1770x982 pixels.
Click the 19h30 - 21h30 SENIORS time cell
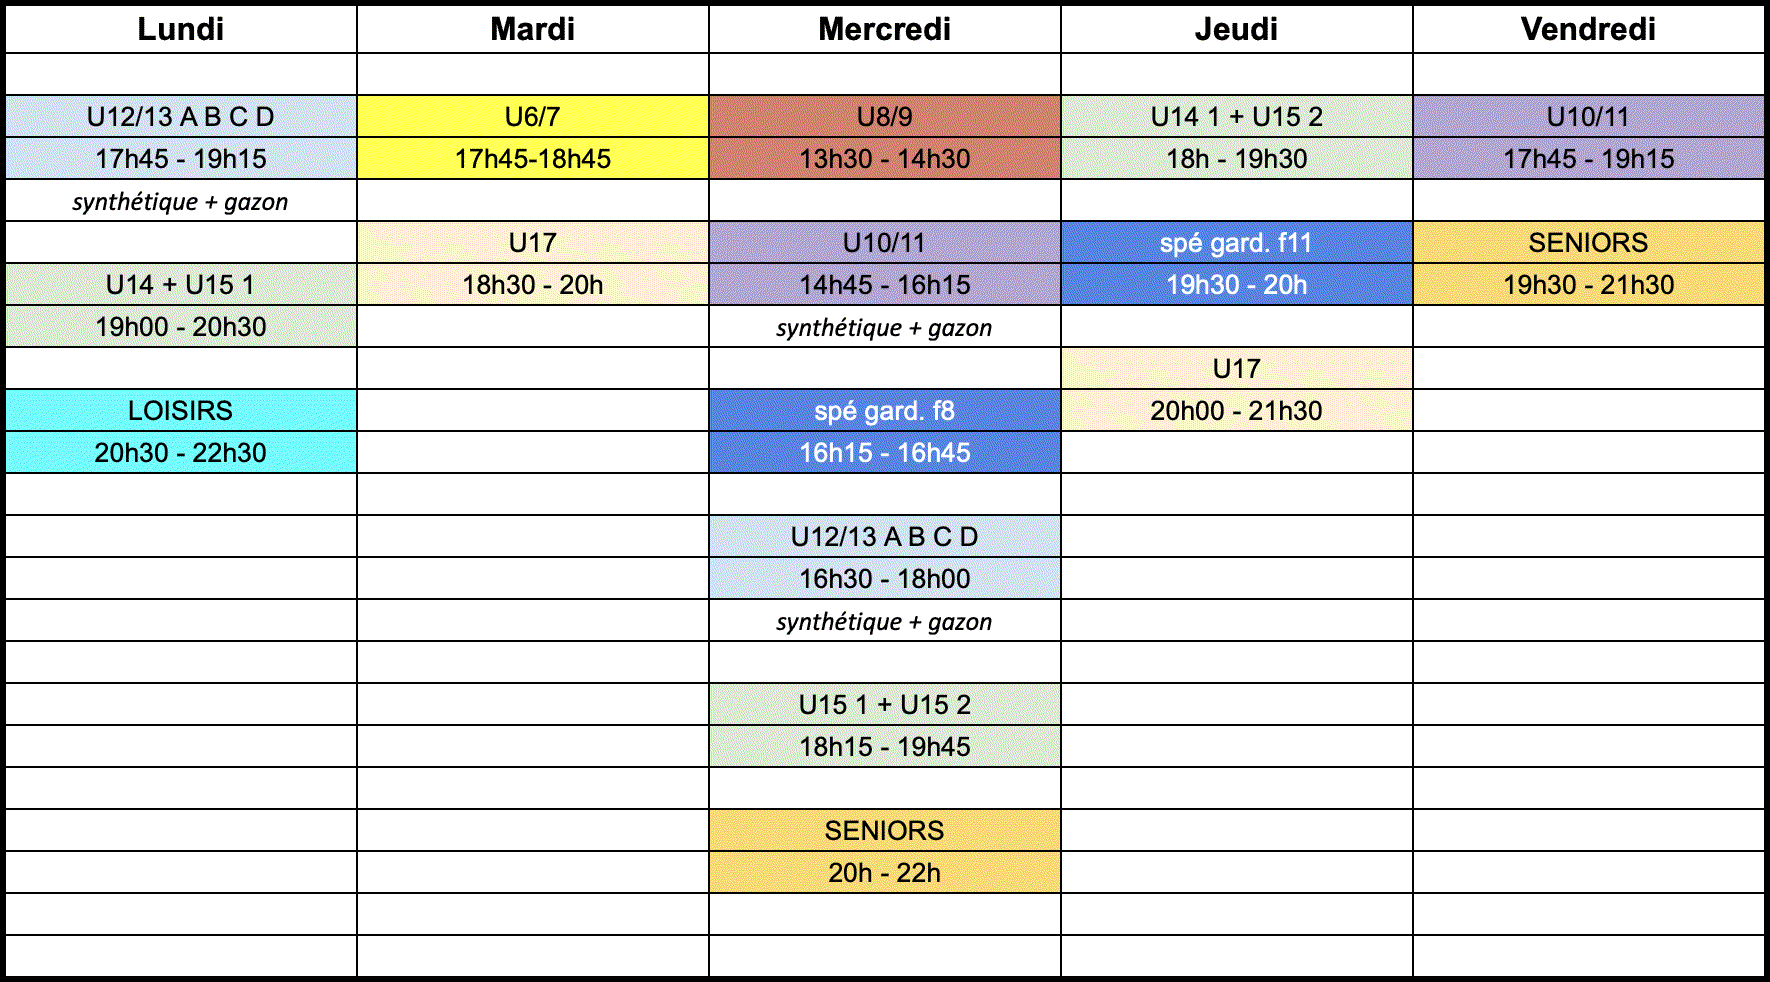click(x=1589, y=284)
